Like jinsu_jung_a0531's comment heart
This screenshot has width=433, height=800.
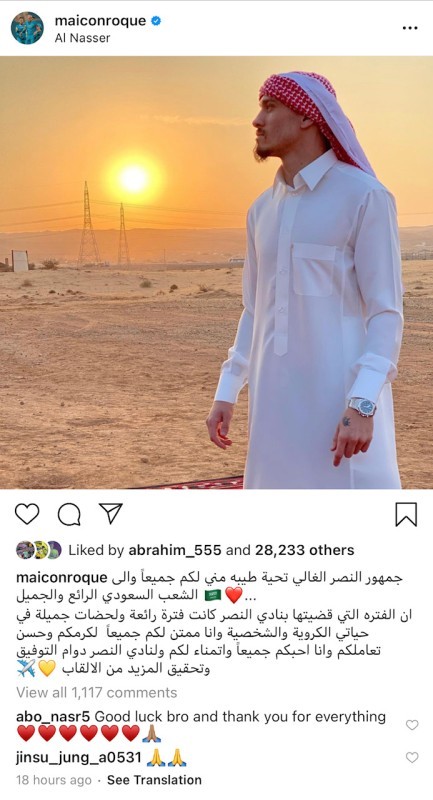point(412,758)
